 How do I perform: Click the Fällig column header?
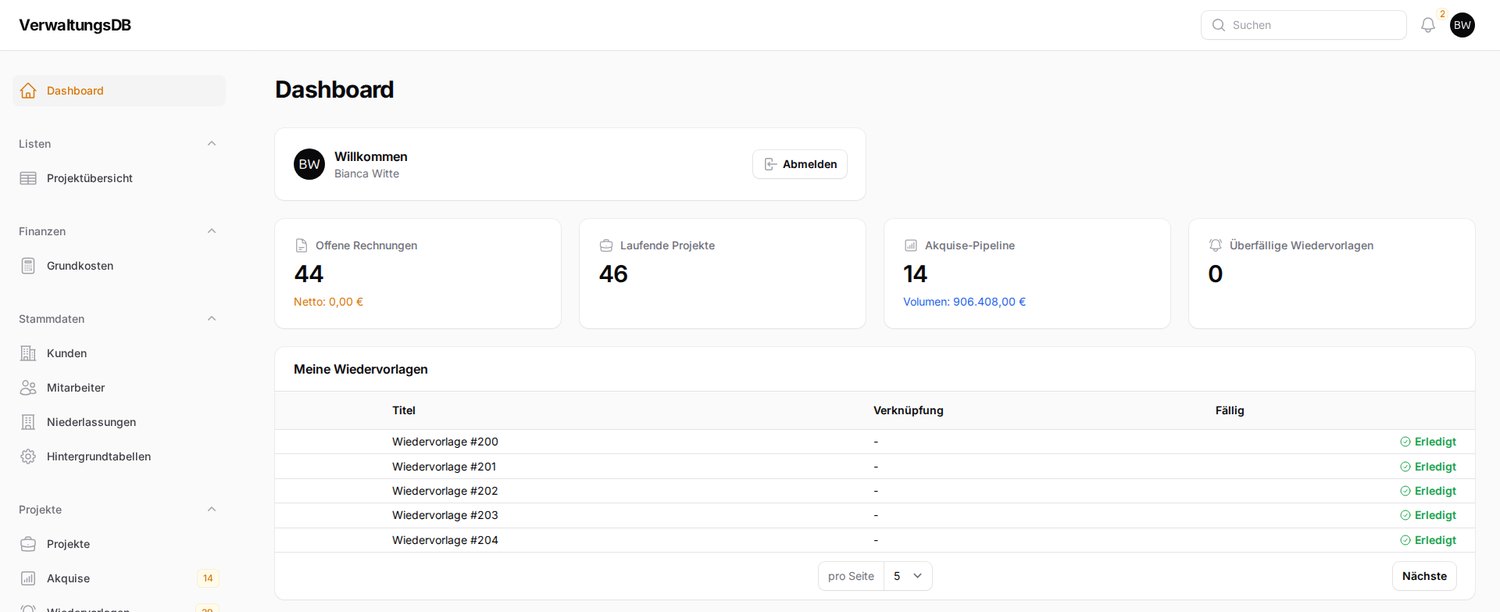tap(1230, 410)
